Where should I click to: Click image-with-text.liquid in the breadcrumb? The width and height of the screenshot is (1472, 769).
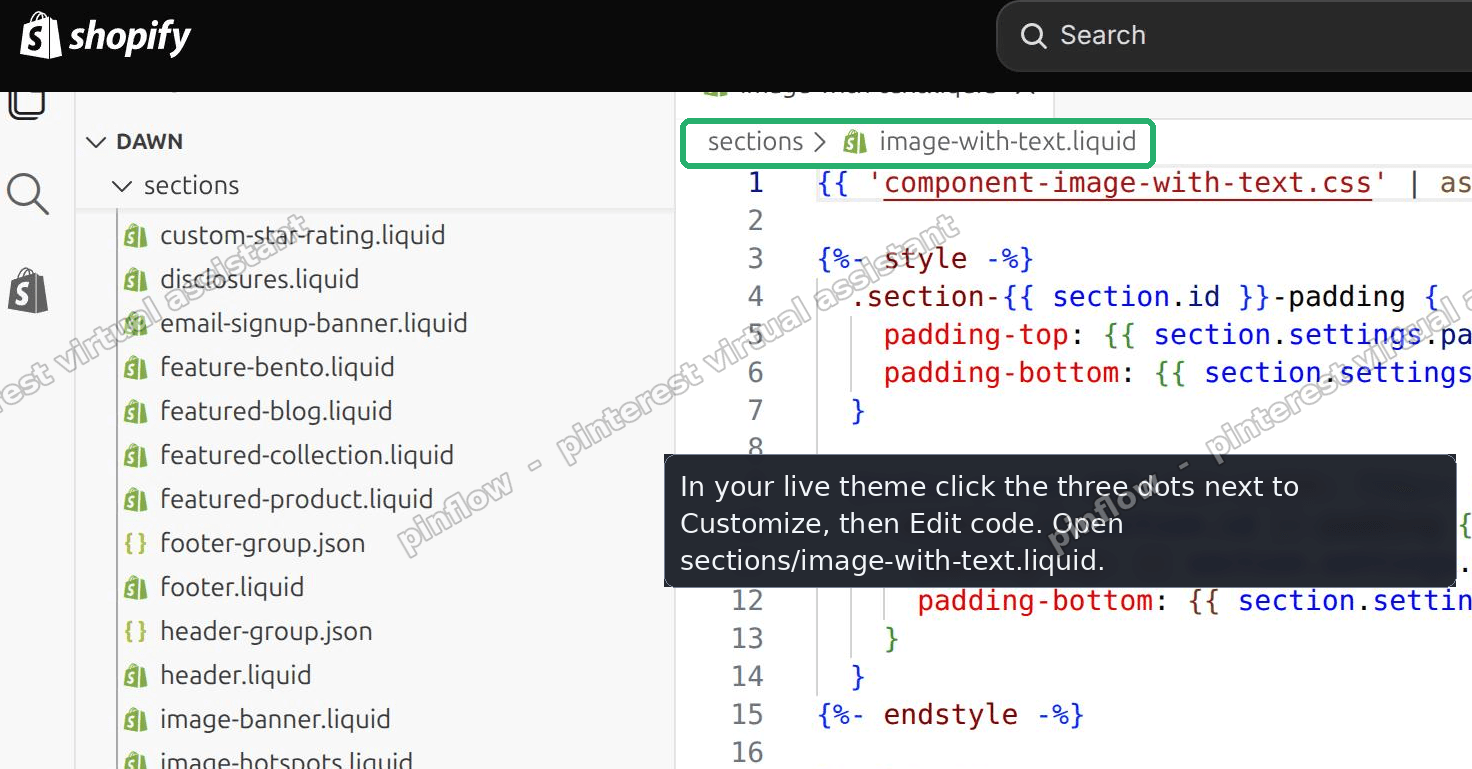click(1007, 142)
